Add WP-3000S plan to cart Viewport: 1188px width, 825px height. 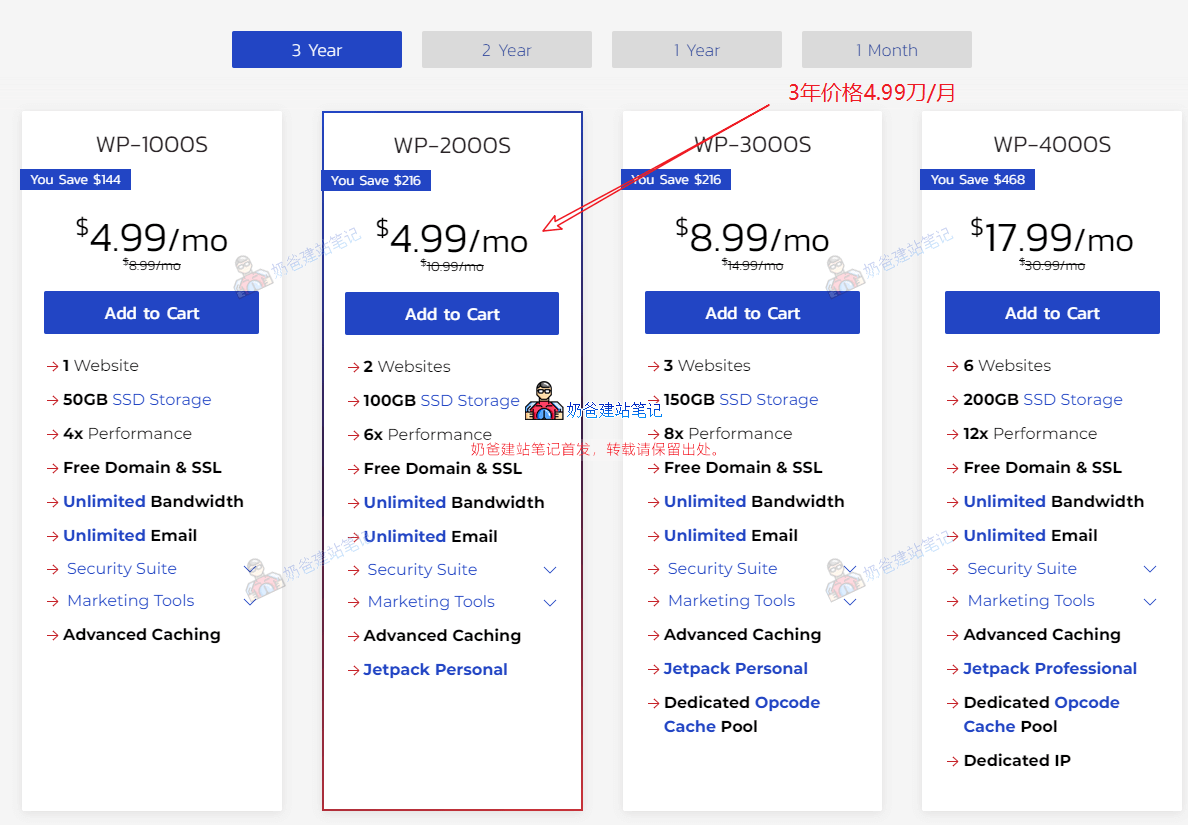pos(752,313)
